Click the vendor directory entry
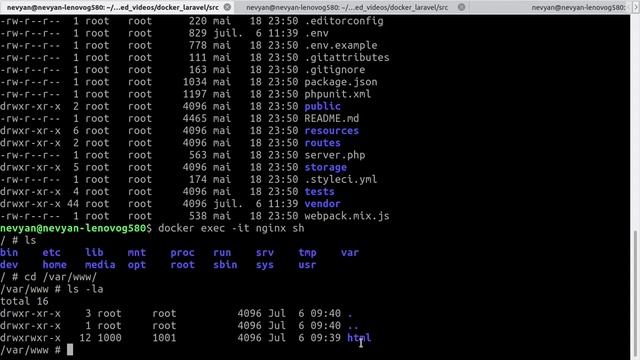 coord(322,204)
